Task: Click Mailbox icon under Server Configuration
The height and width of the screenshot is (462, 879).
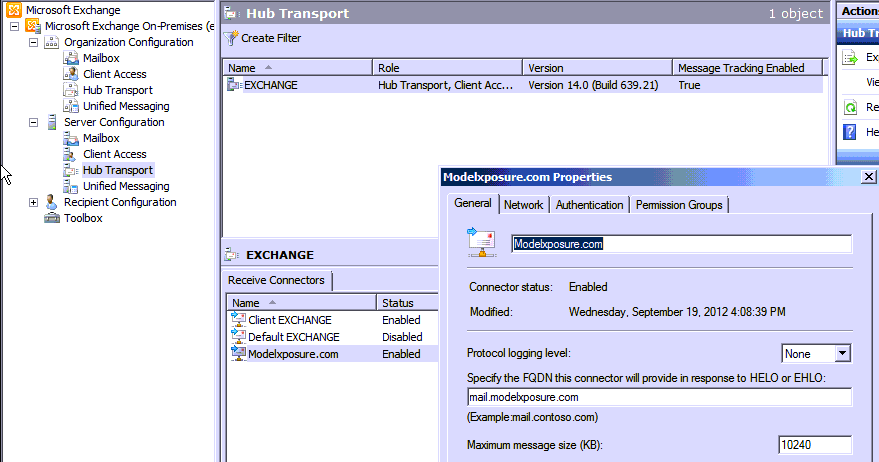Action: (71, 138)
